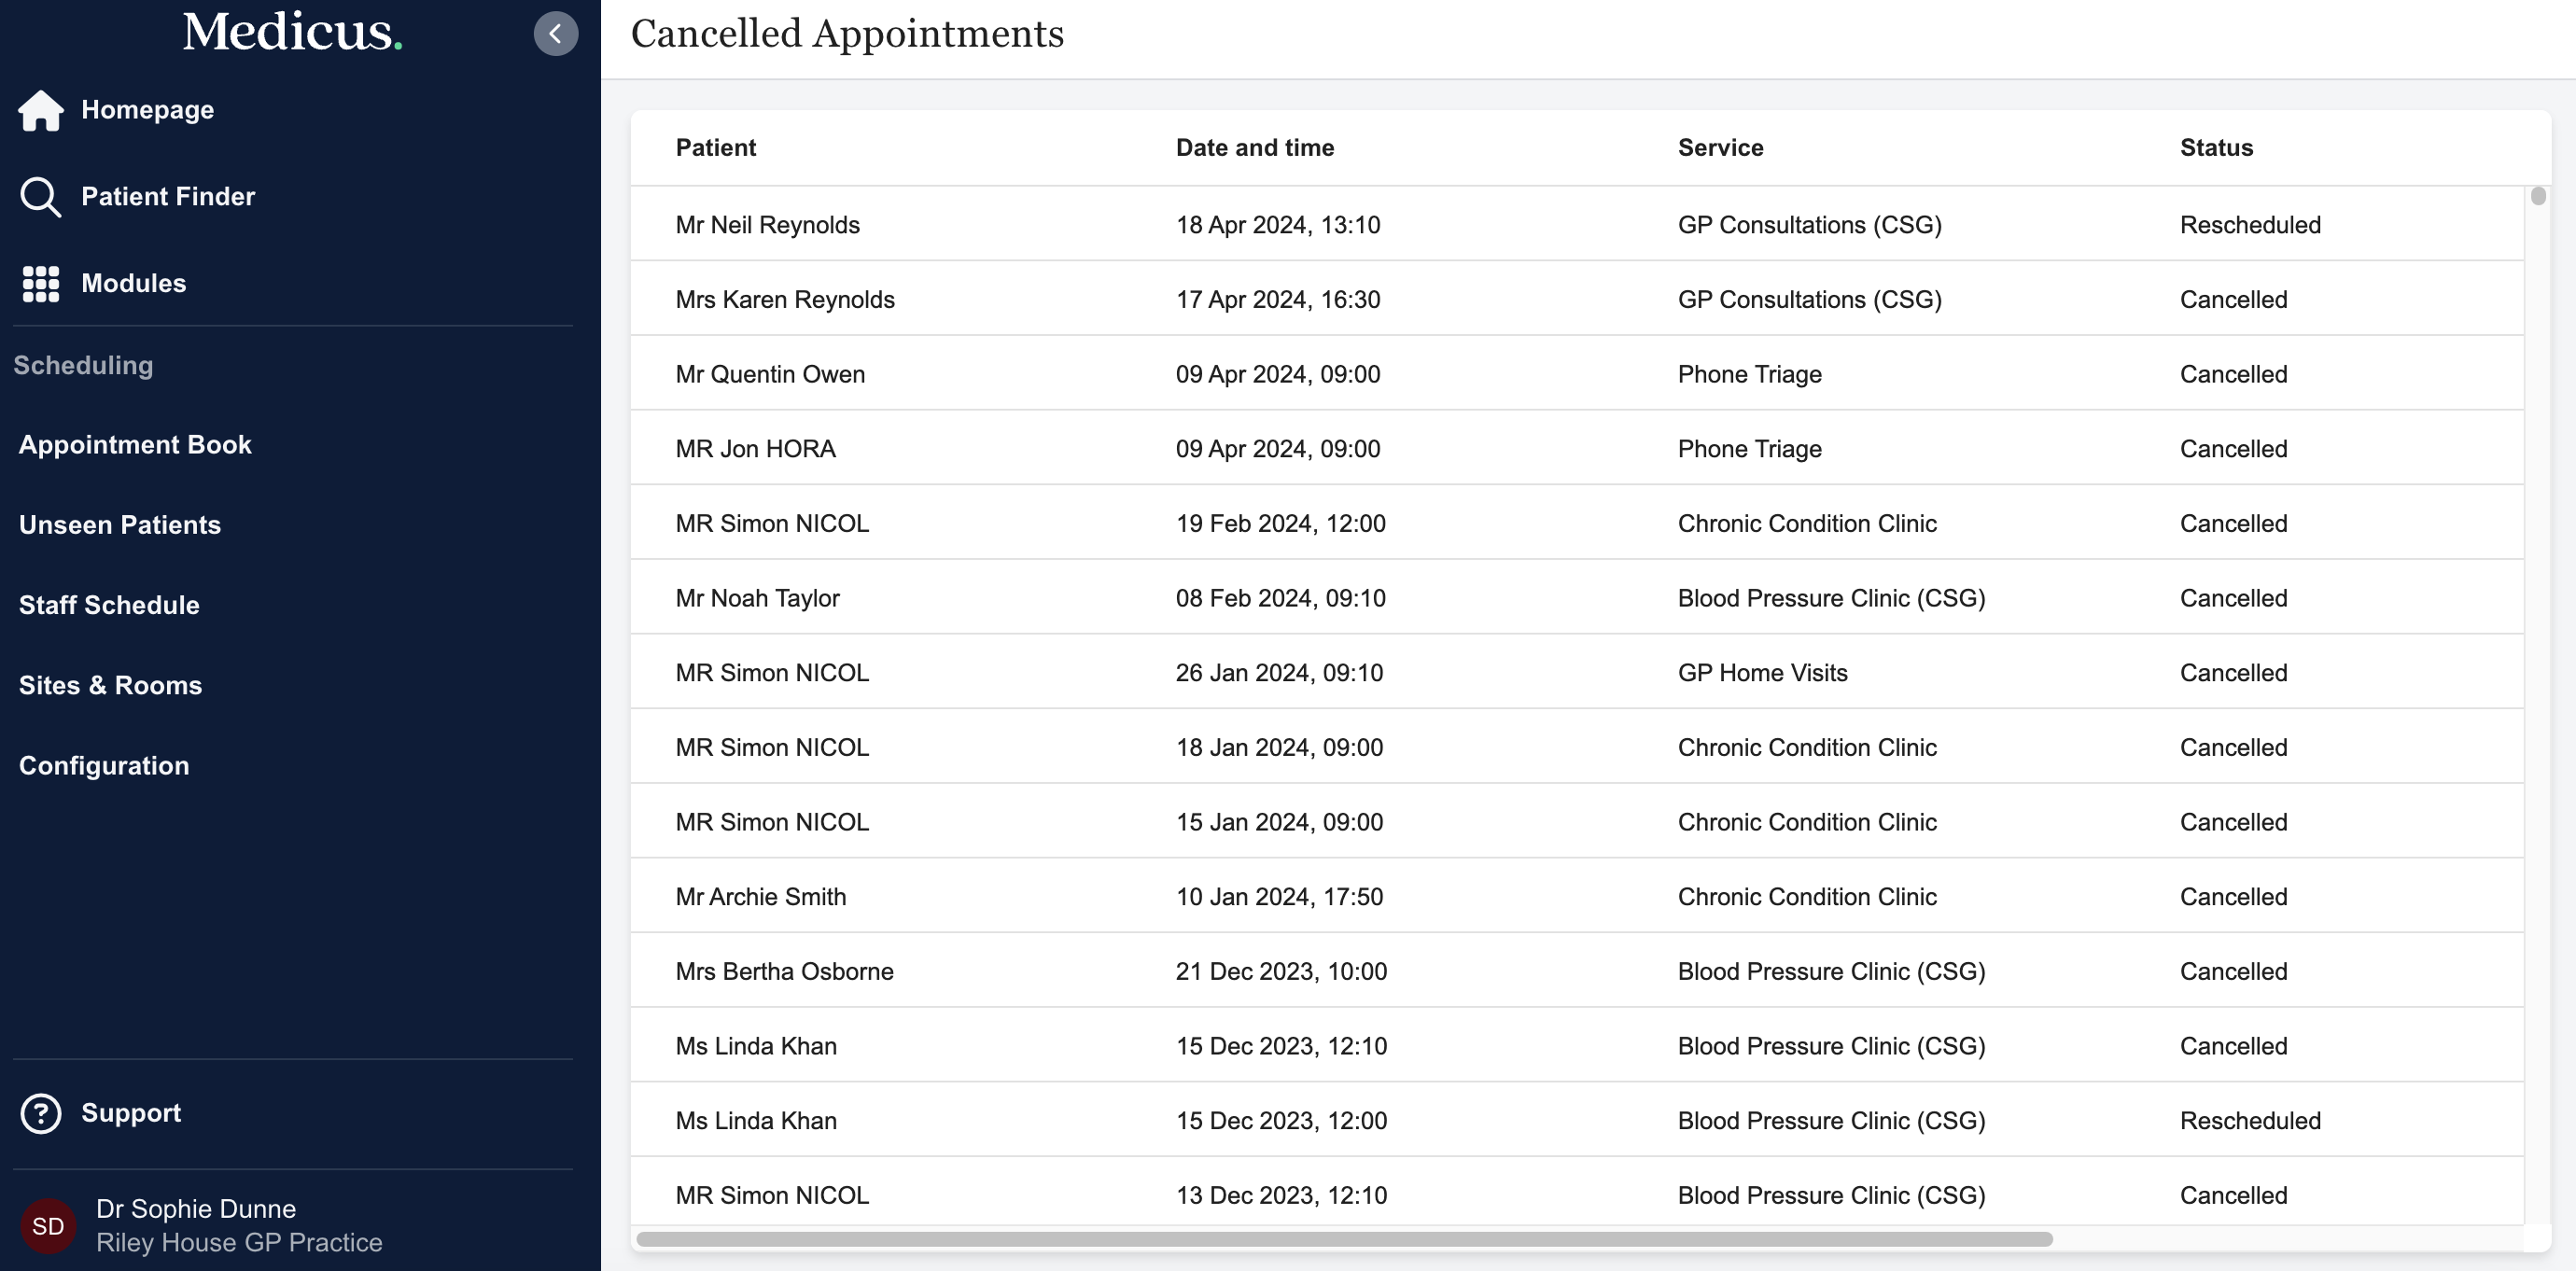Navigate to Sites & Rooms

pos(110,685)
